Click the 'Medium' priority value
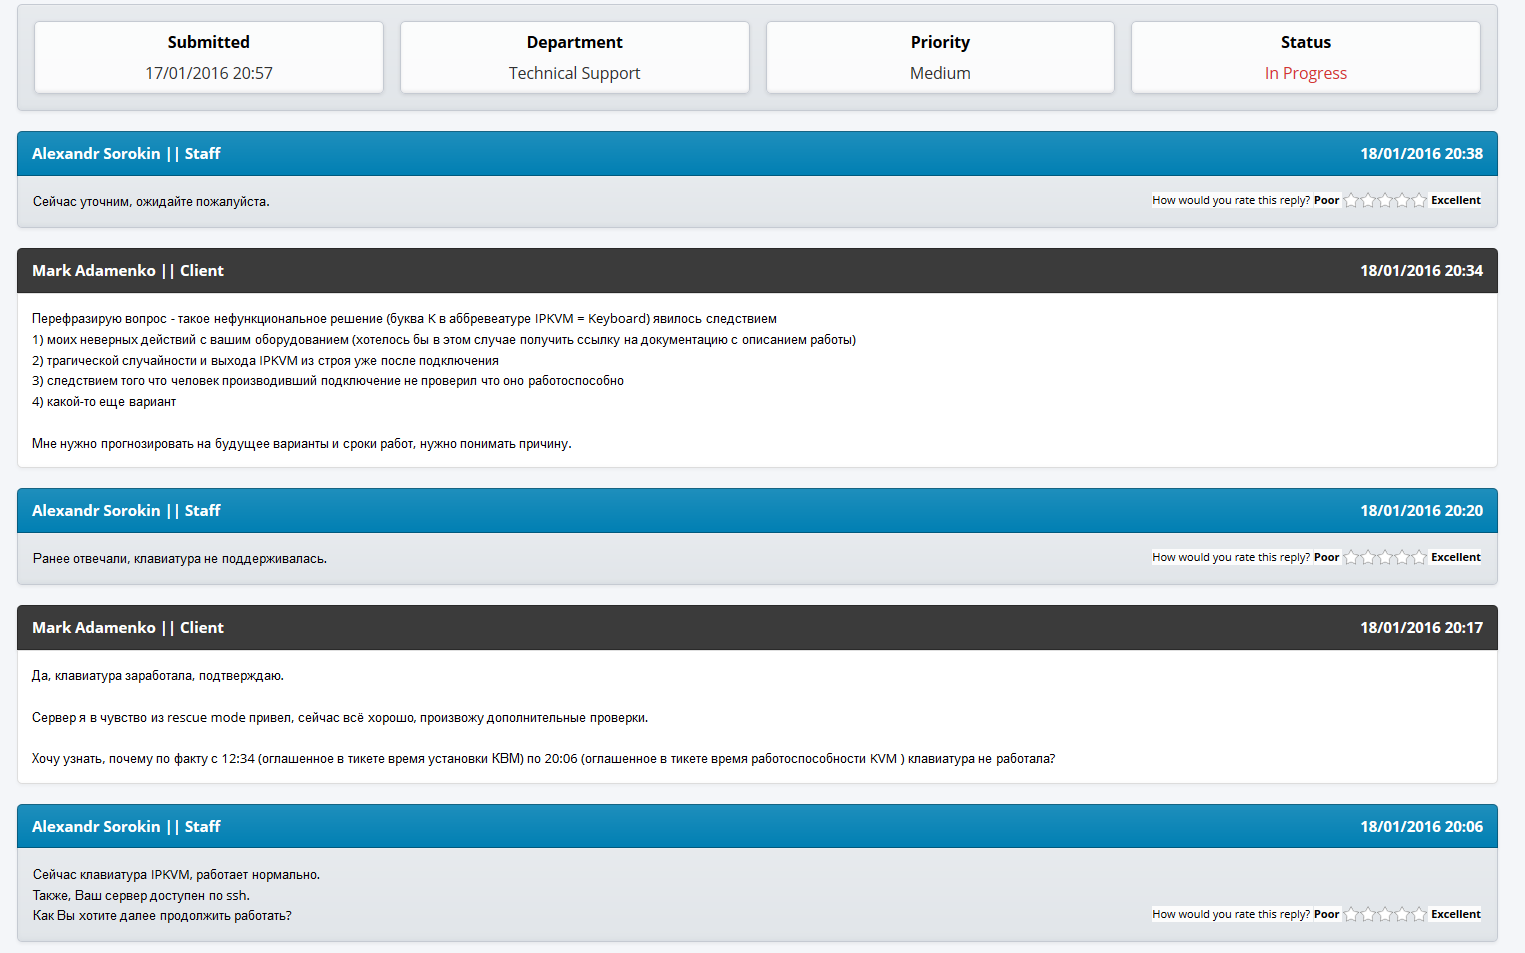Image resolution: width=1525 pixels, height=953 pixels. [x=940, y=73]
